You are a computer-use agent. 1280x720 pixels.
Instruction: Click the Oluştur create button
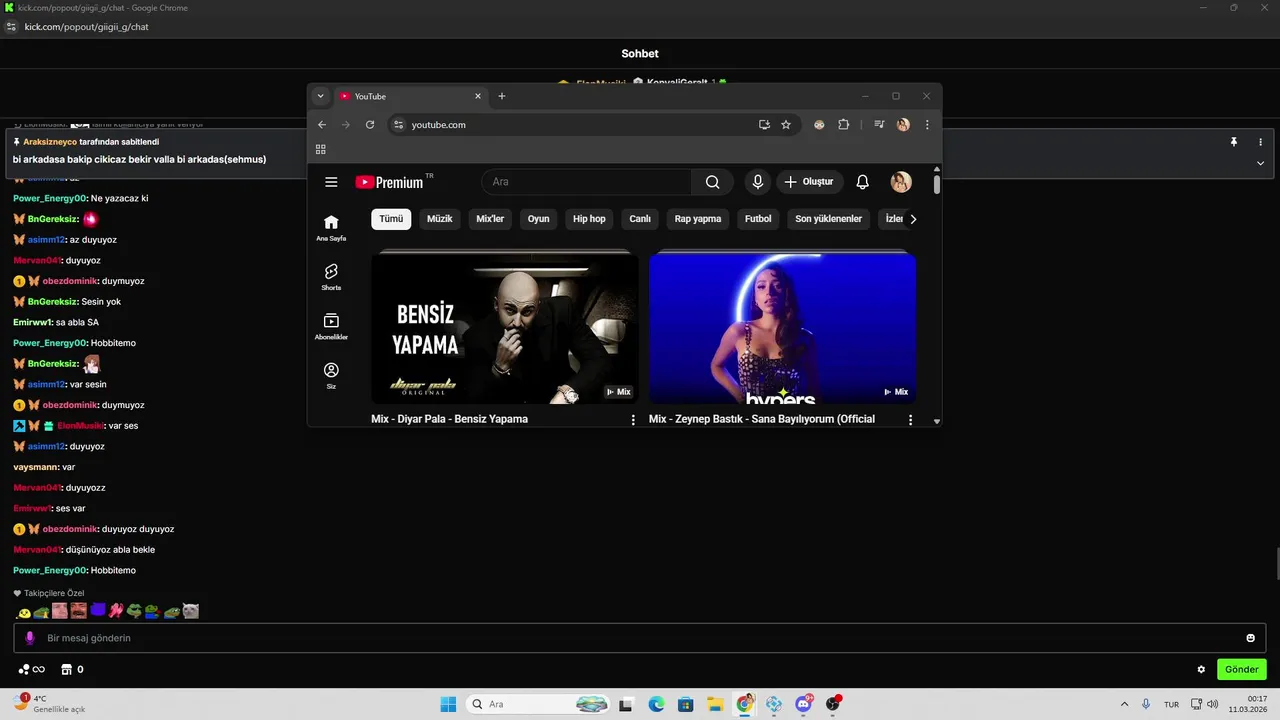click(810, 182)
